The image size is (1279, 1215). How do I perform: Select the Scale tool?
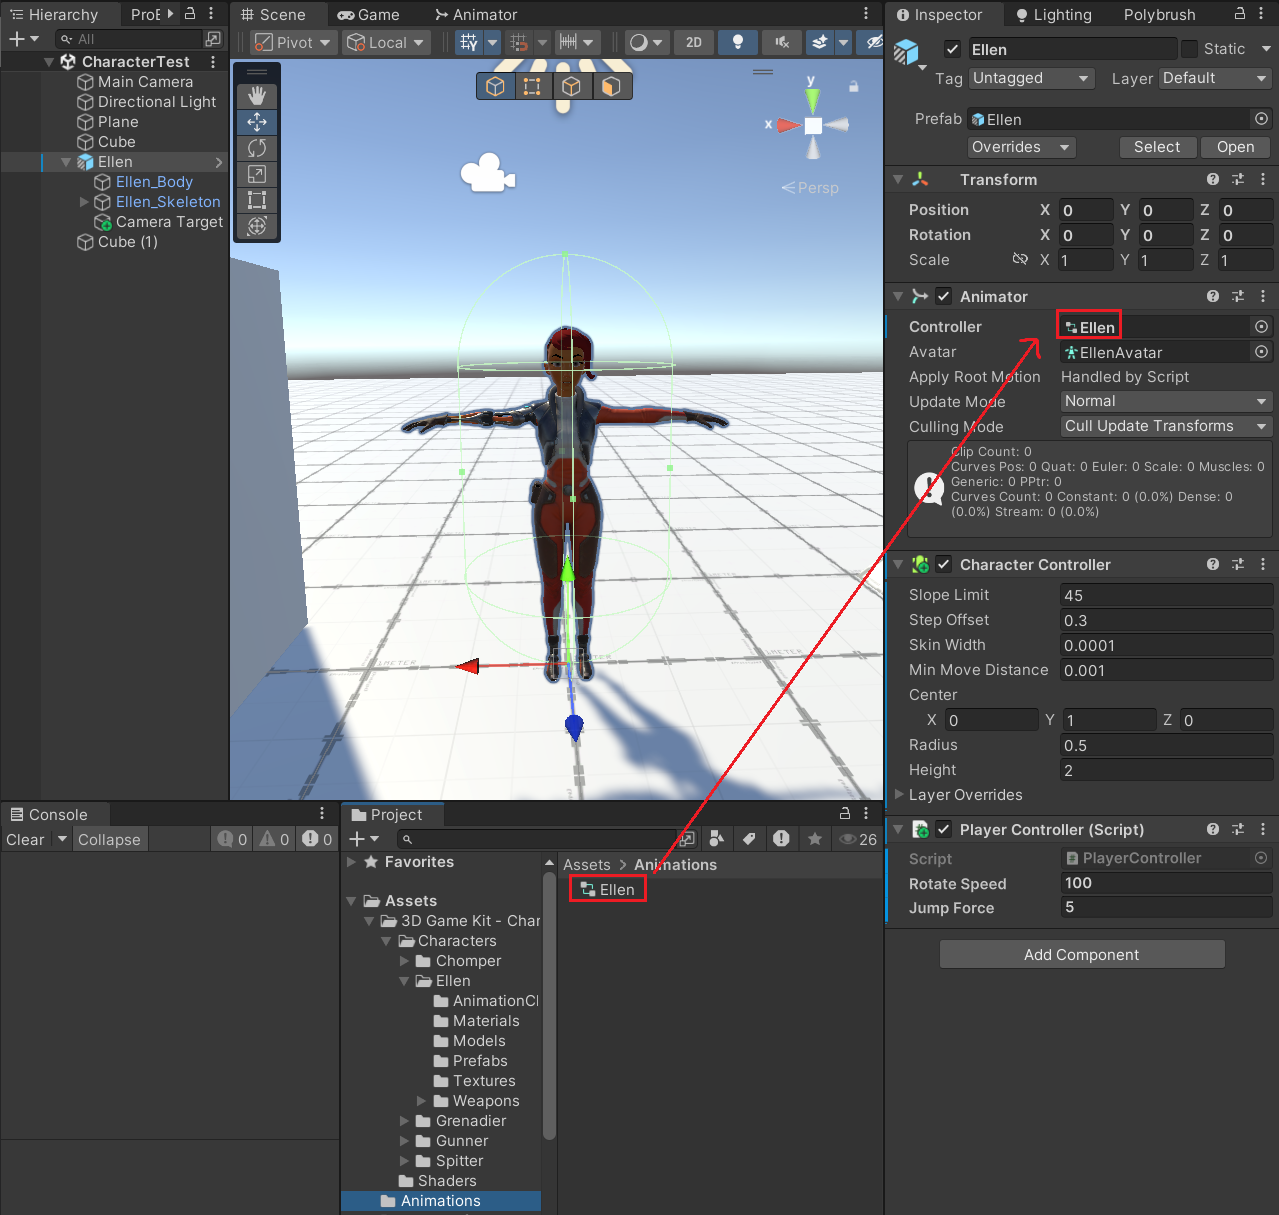(x=257, y=174)
